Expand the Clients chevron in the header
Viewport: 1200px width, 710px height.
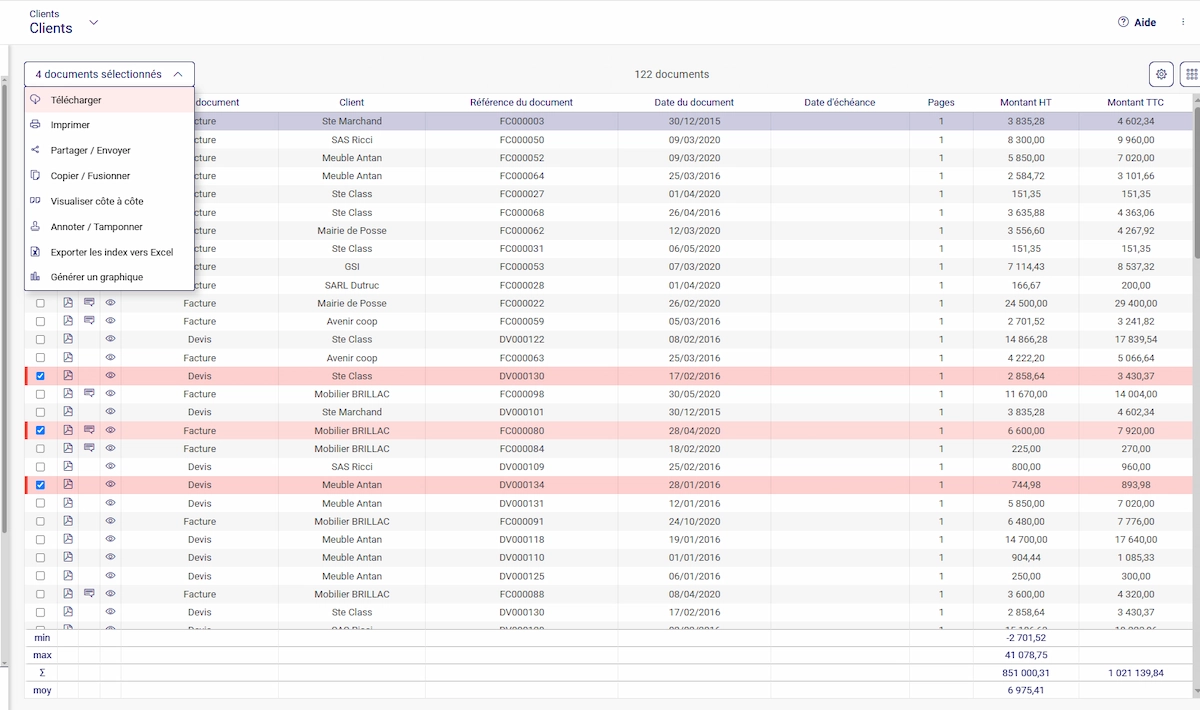pos(94,22)
